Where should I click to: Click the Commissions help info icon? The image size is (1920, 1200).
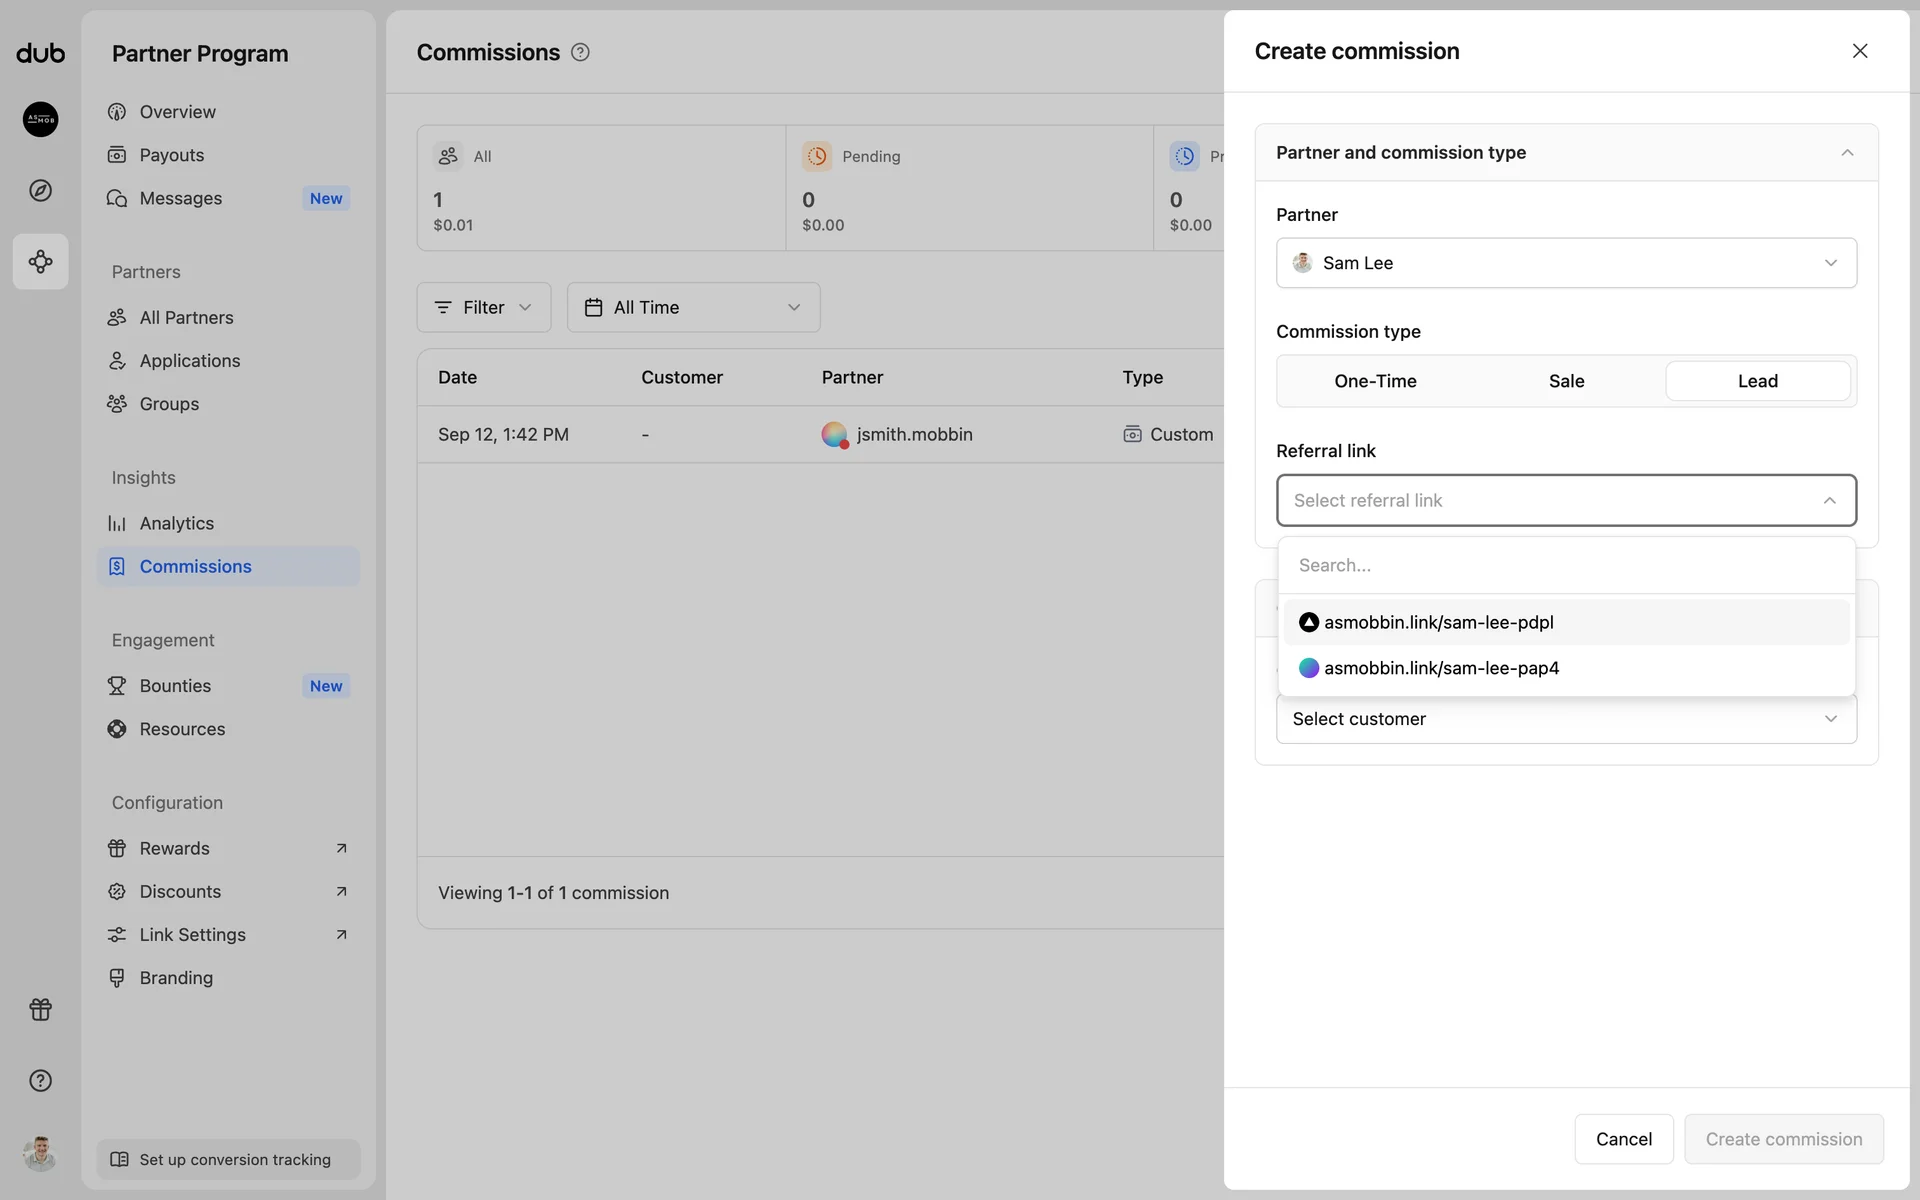coord(580,52)
